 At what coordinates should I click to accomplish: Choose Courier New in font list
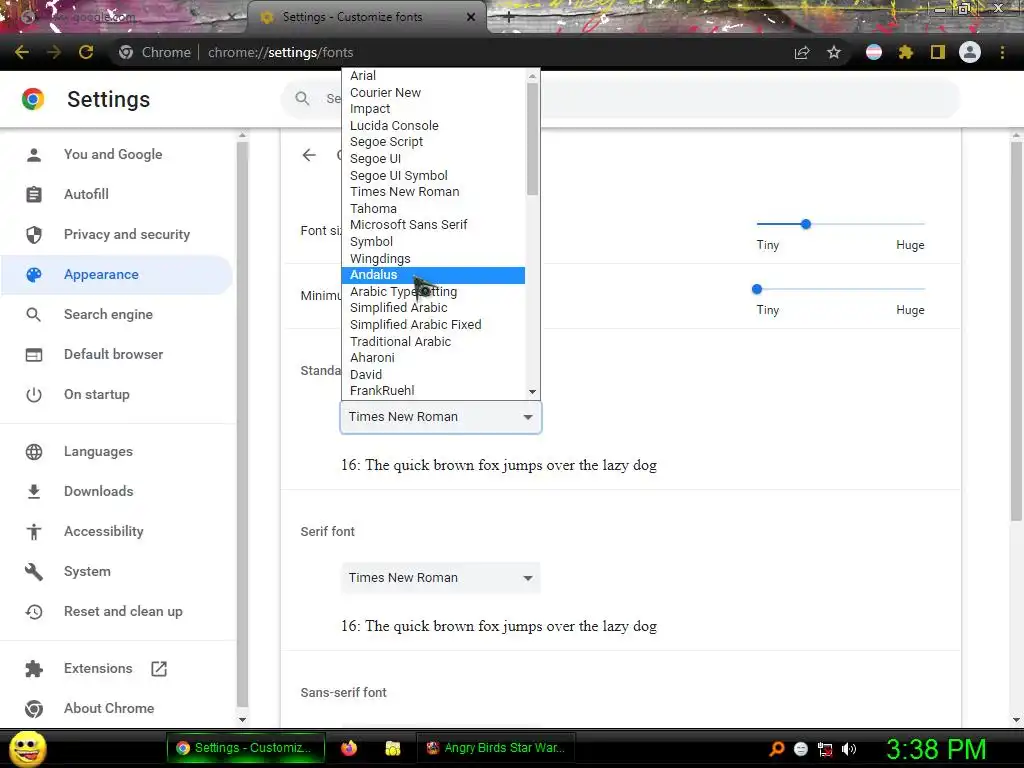(x=433, y=93)
